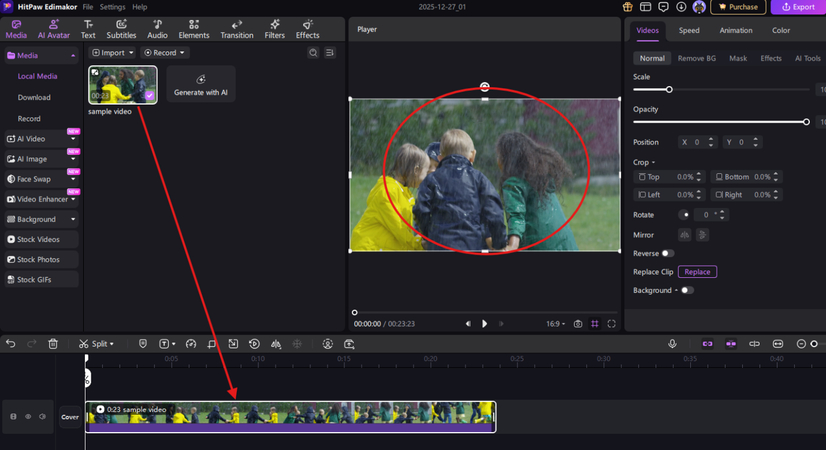Open the Import dropdown
The image size is (826, 450).
point(112,53)
